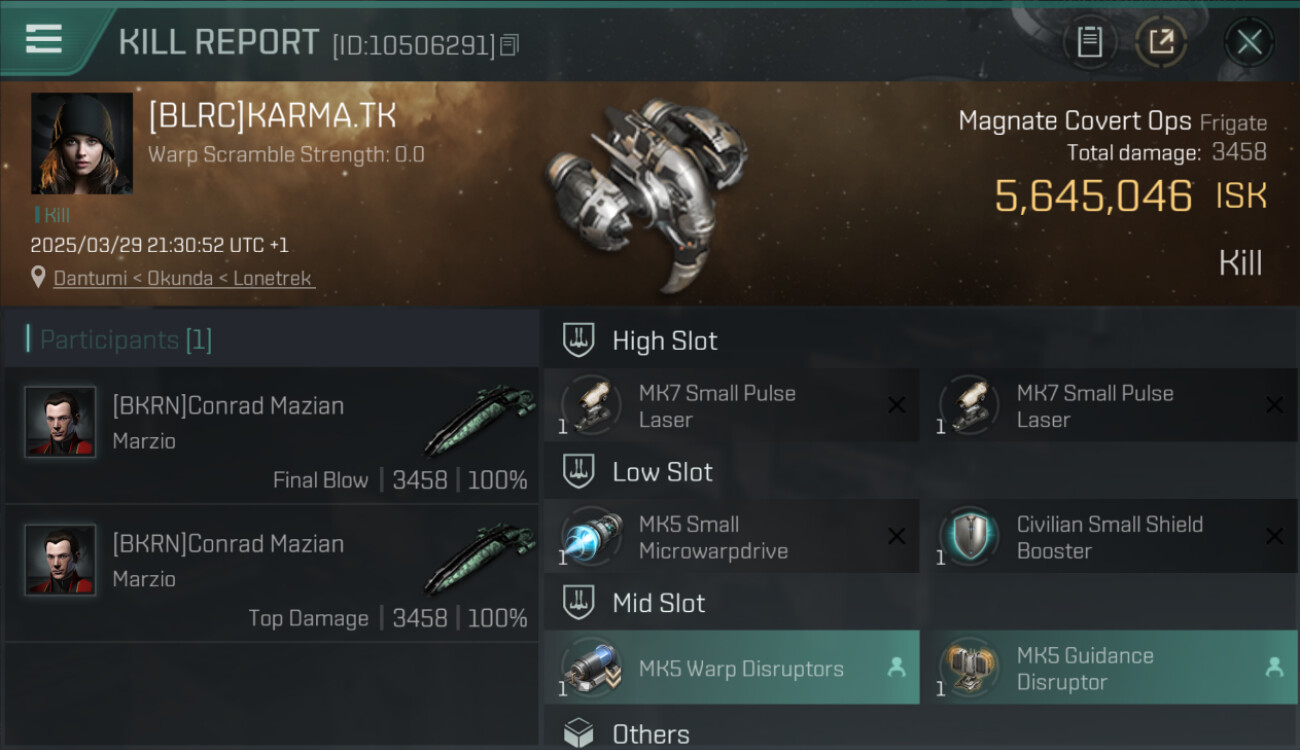Click the Others section header
The image size is (1300, 750).
650,734
